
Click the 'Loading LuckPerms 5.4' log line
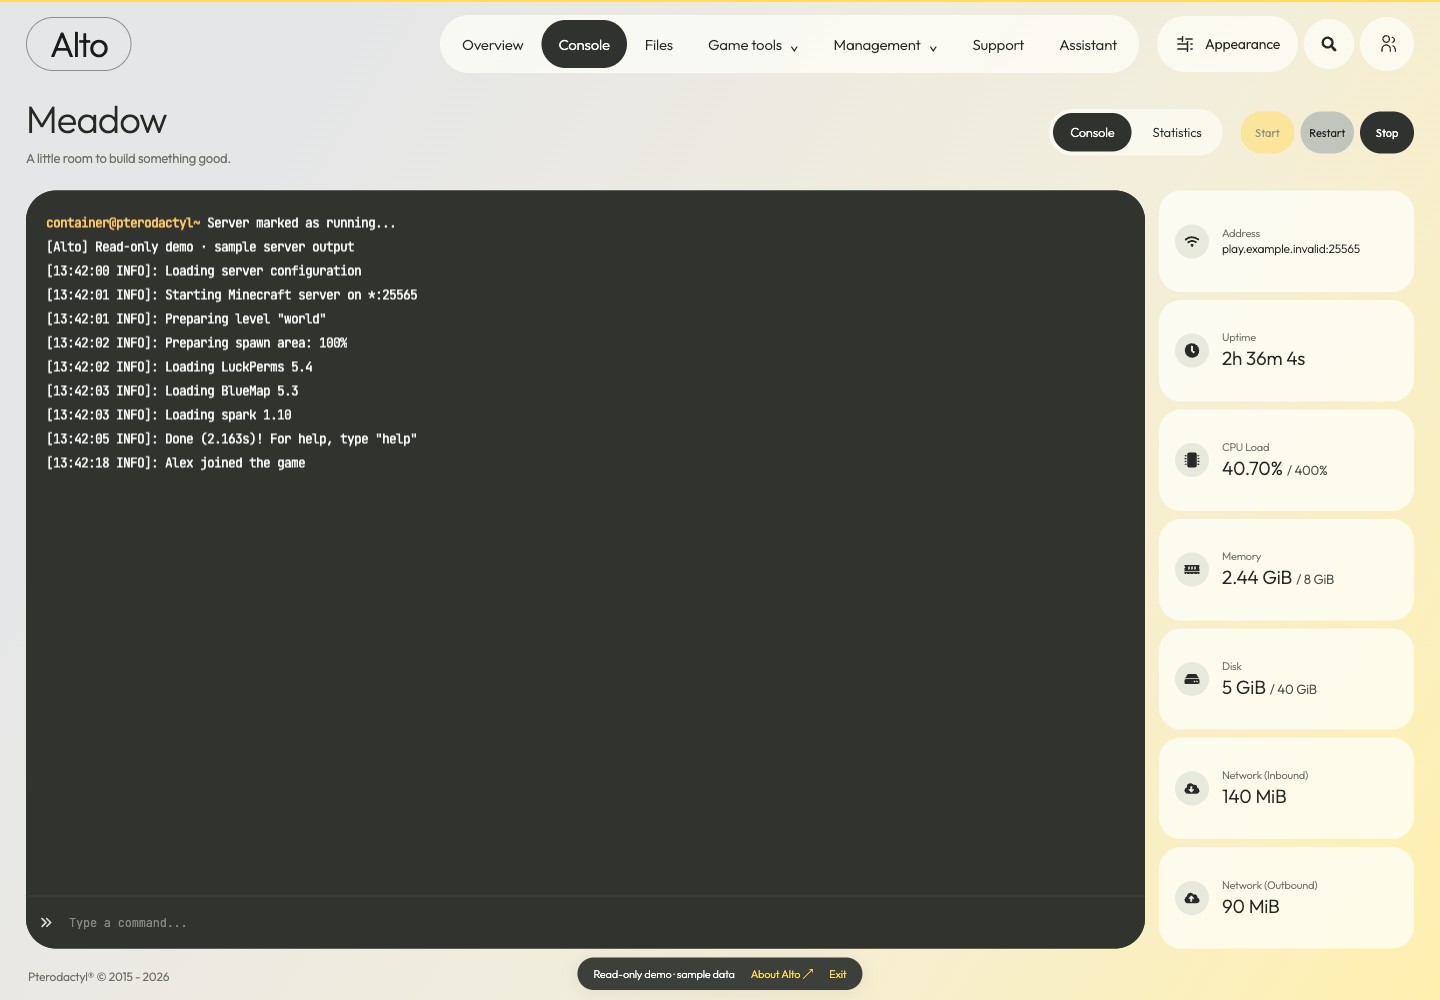[180, 367]
